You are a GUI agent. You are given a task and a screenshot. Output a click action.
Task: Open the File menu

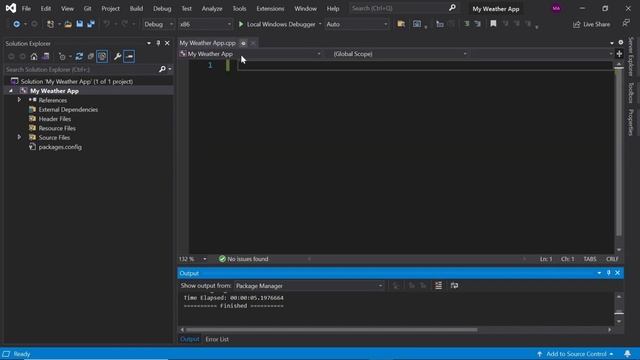point(26,9)
